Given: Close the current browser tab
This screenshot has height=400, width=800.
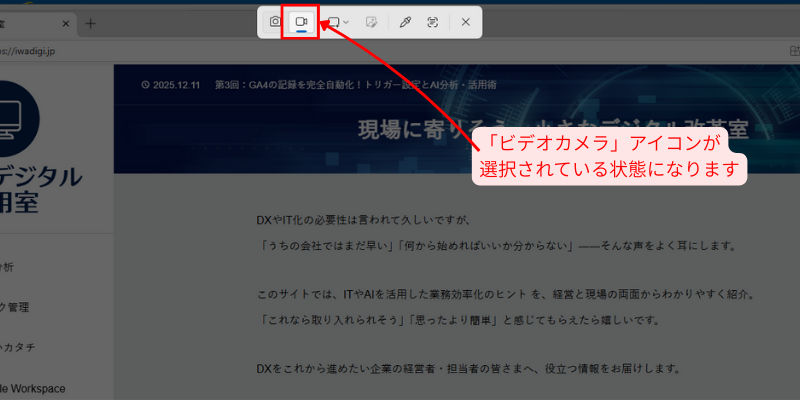Looking at the screenshot, I should [x=66, y=23].
